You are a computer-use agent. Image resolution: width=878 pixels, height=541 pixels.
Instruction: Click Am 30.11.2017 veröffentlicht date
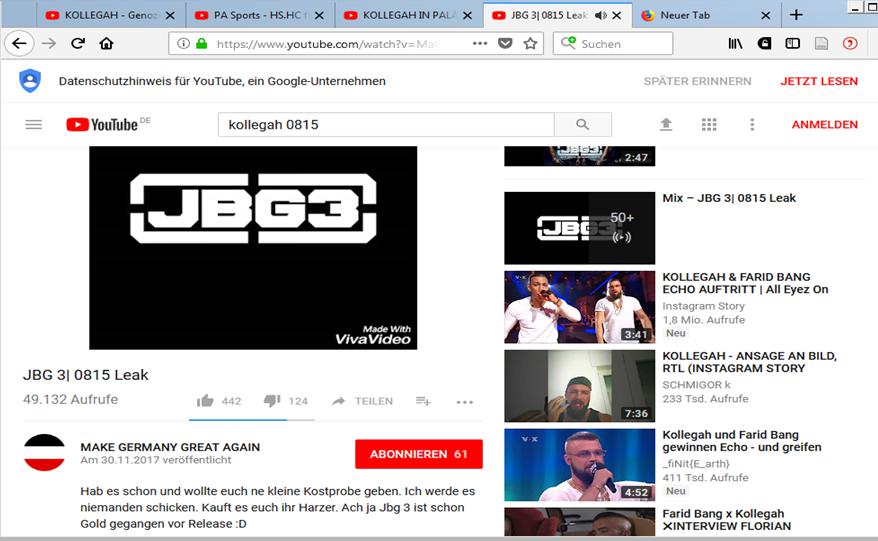156,460
